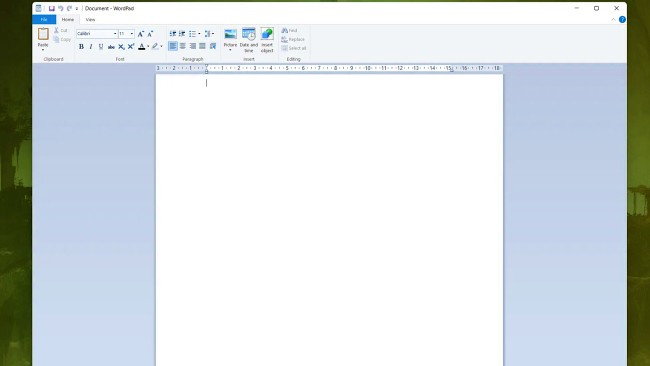This screenshot has width=650, height=366.
Task: Click the Copy button
Action: [62, 39]
